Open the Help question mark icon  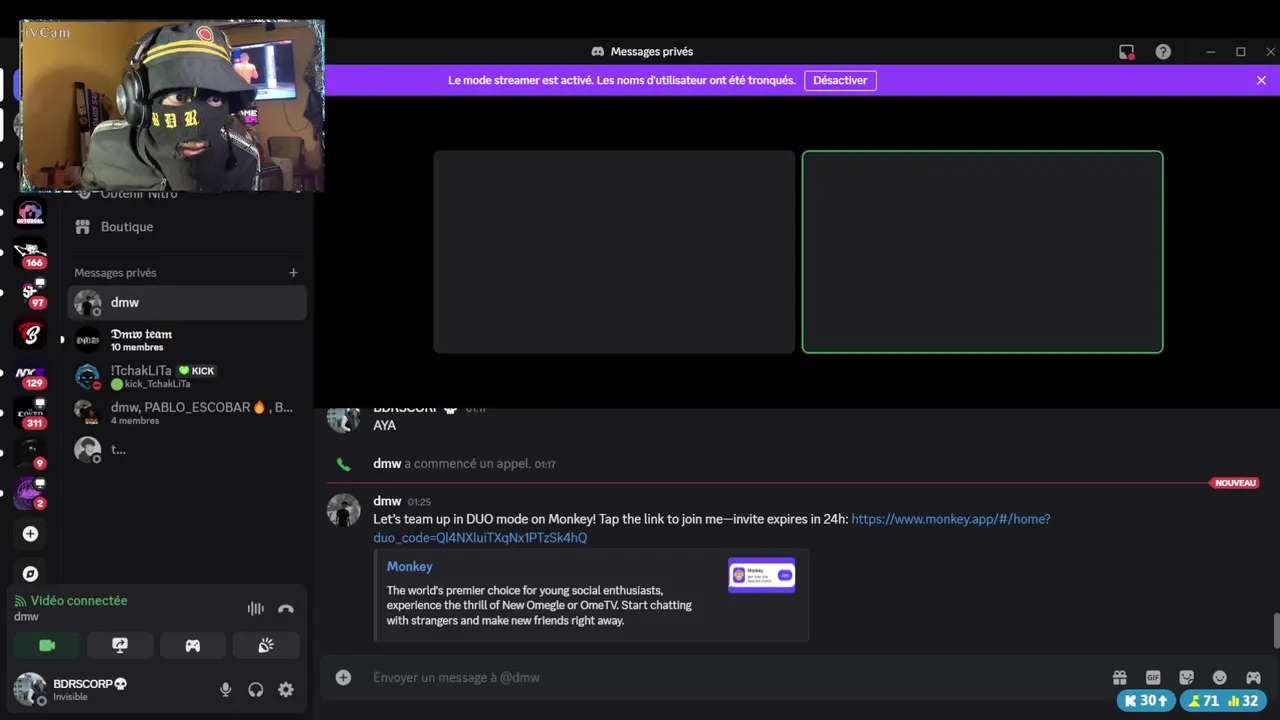click(1163, 52)
